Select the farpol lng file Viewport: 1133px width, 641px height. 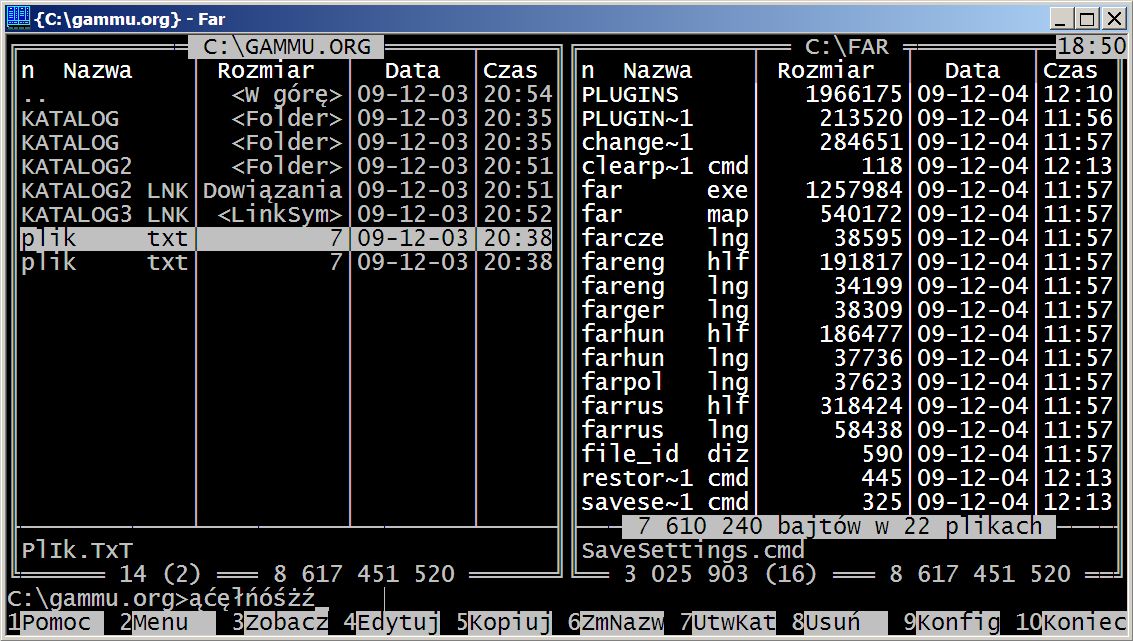point(847,382)
